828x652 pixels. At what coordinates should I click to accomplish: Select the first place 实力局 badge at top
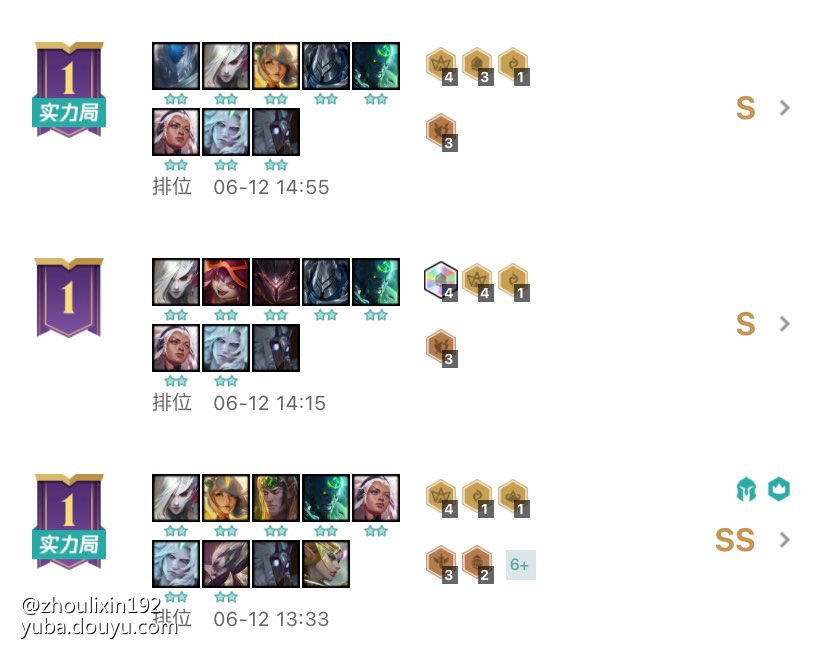click(x=69, y=89)
